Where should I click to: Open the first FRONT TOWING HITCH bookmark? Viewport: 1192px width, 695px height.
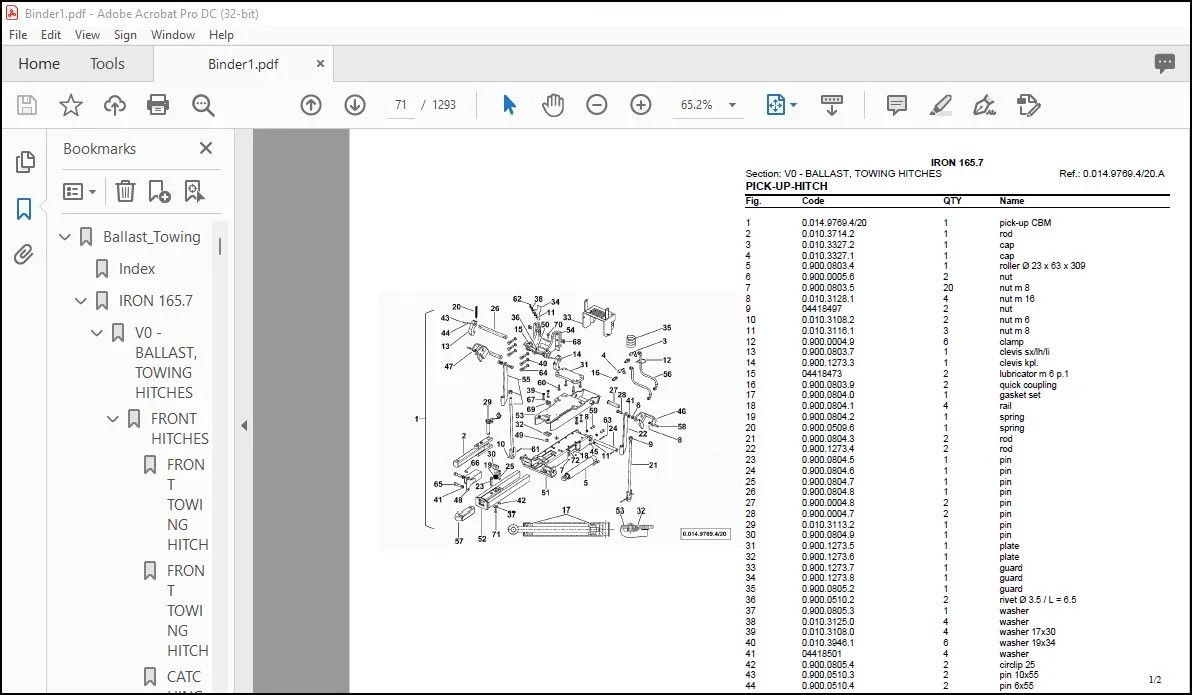[x=187, y=504]
